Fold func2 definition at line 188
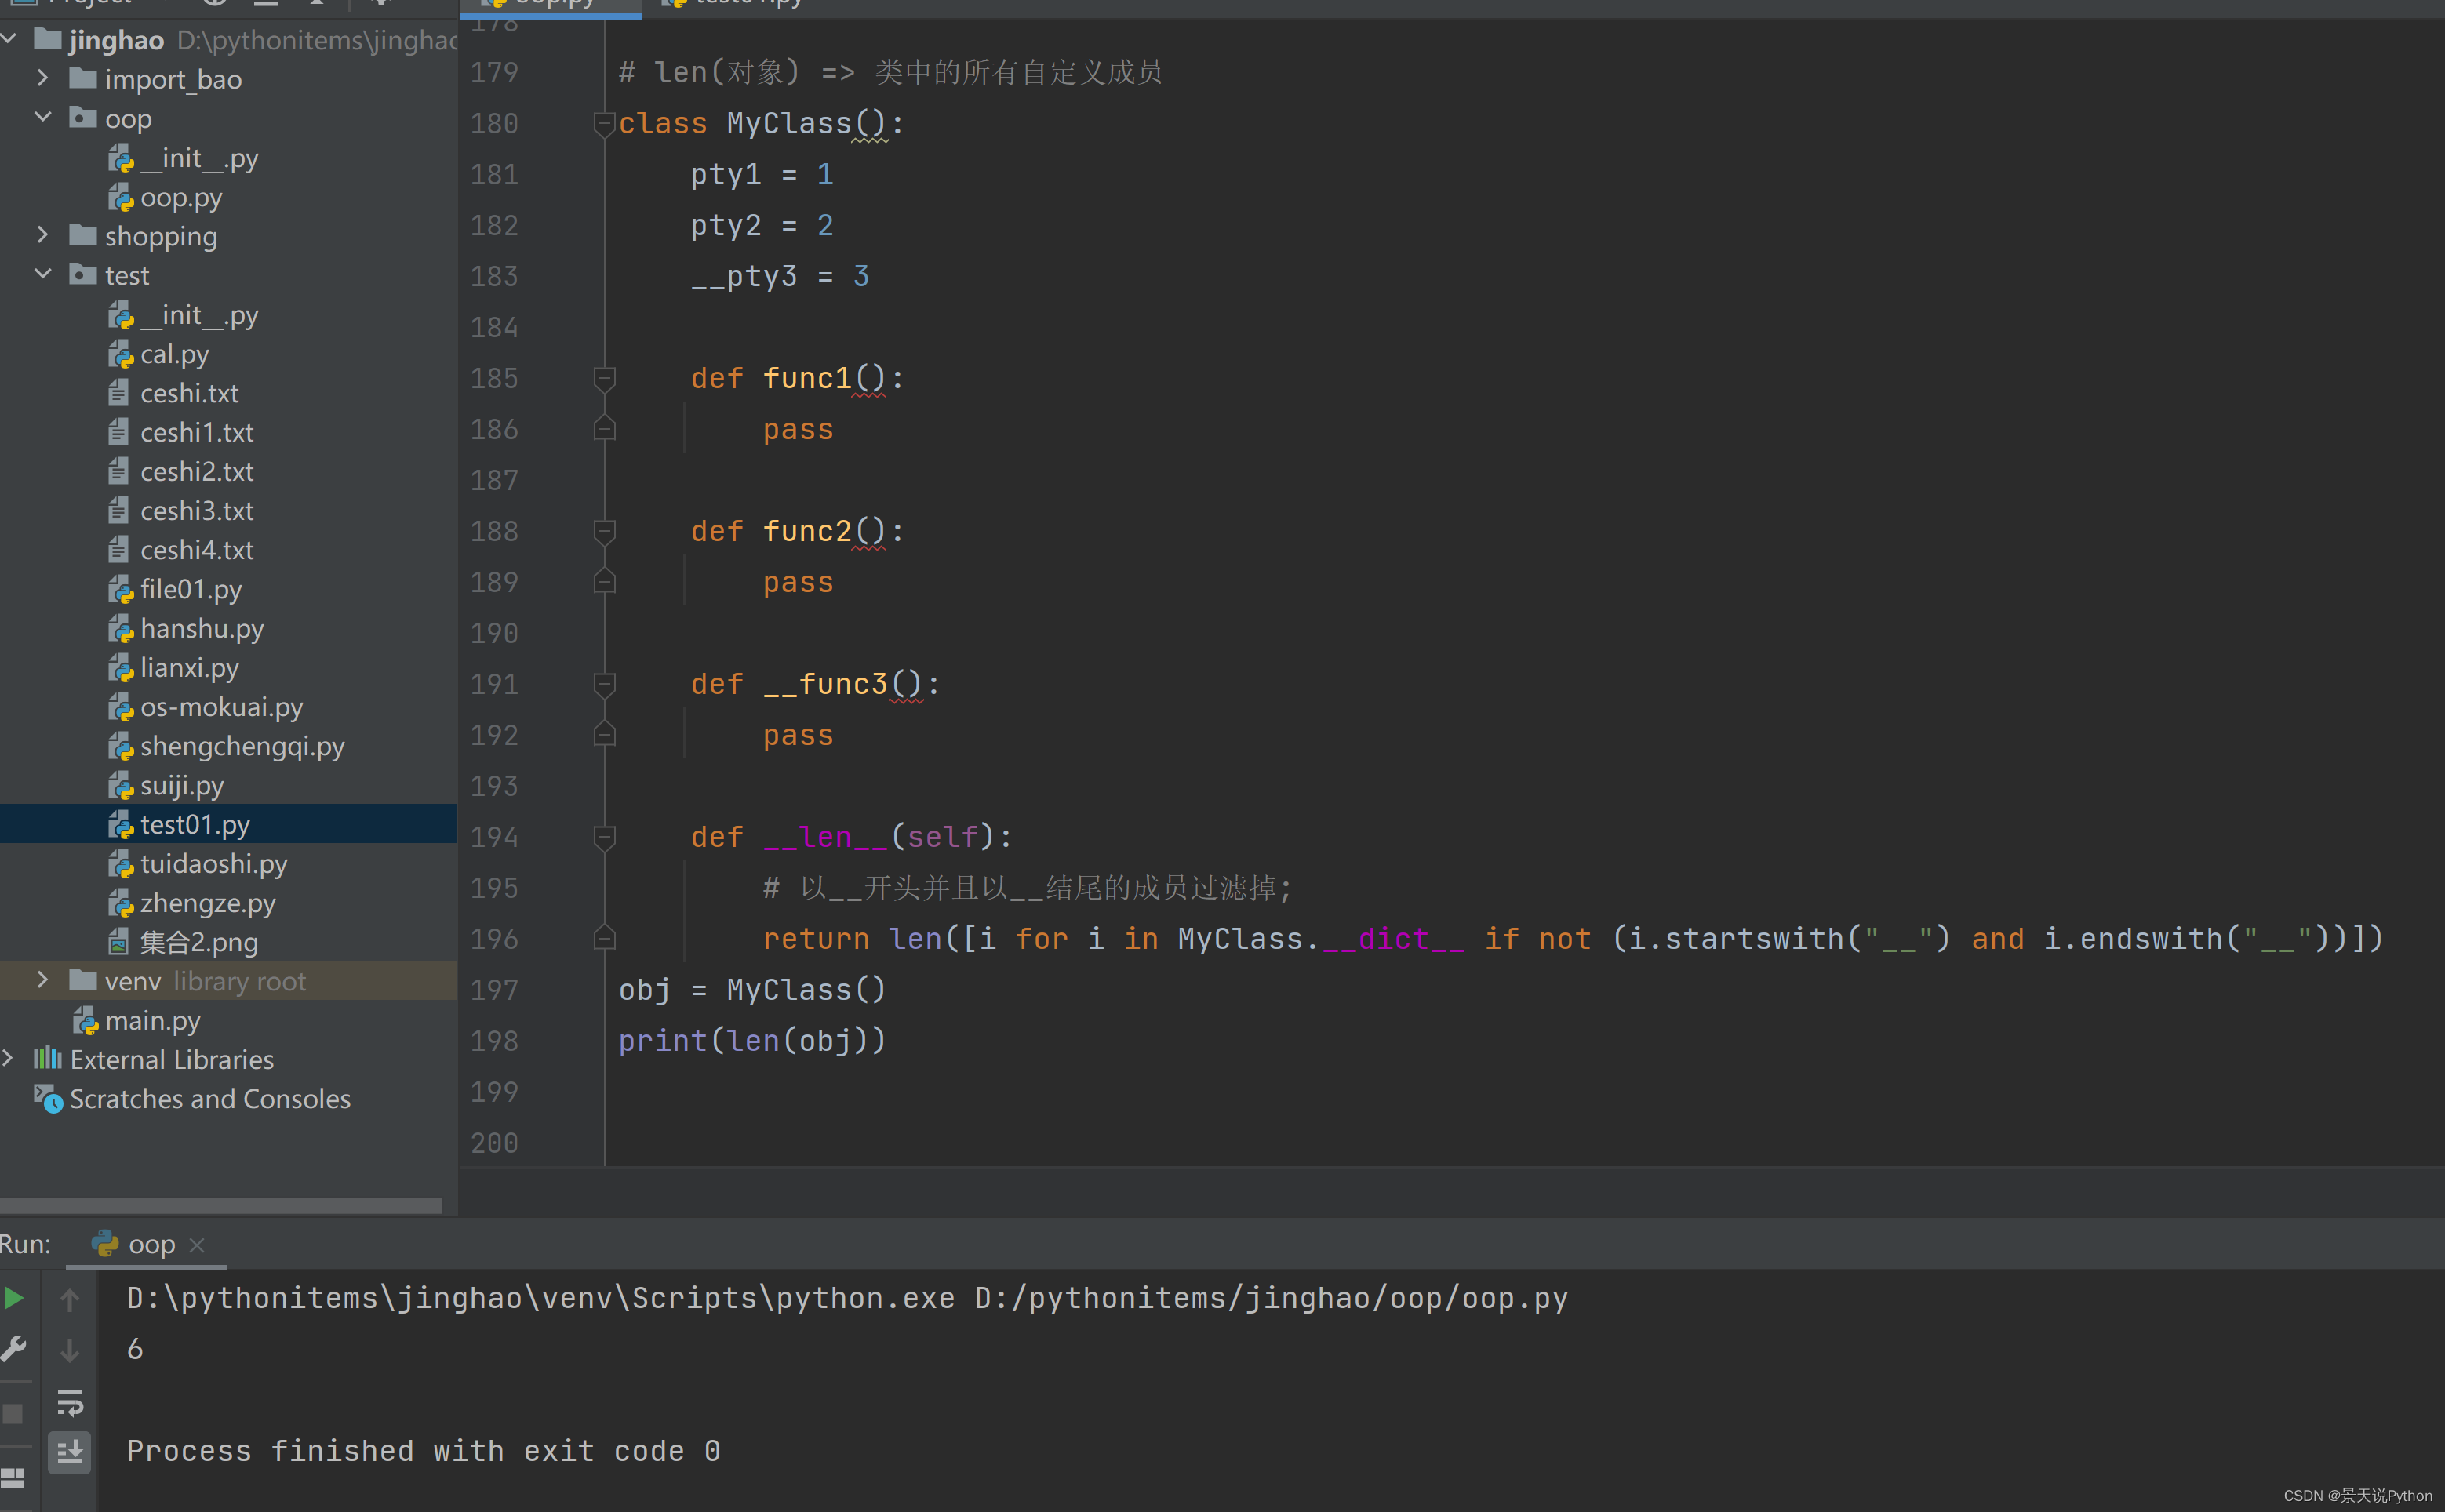The image size is (2445, 1512). [x=604, y=532]
